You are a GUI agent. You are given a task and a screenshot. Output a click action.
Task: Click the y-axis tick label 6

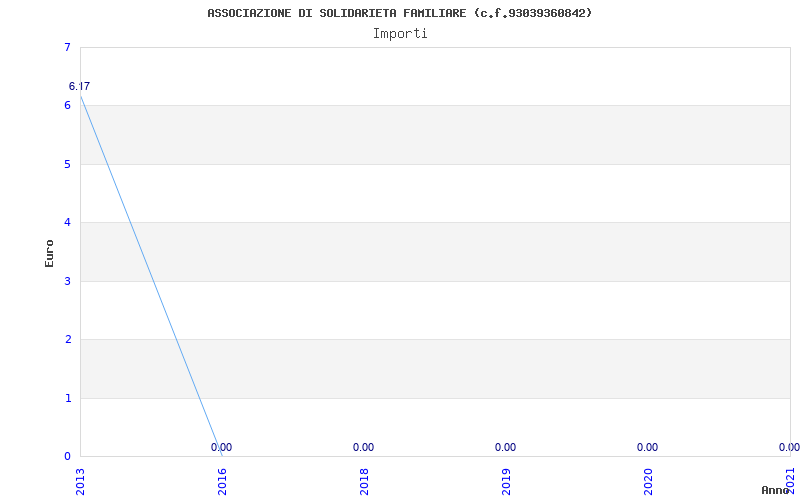coord(67,106)
